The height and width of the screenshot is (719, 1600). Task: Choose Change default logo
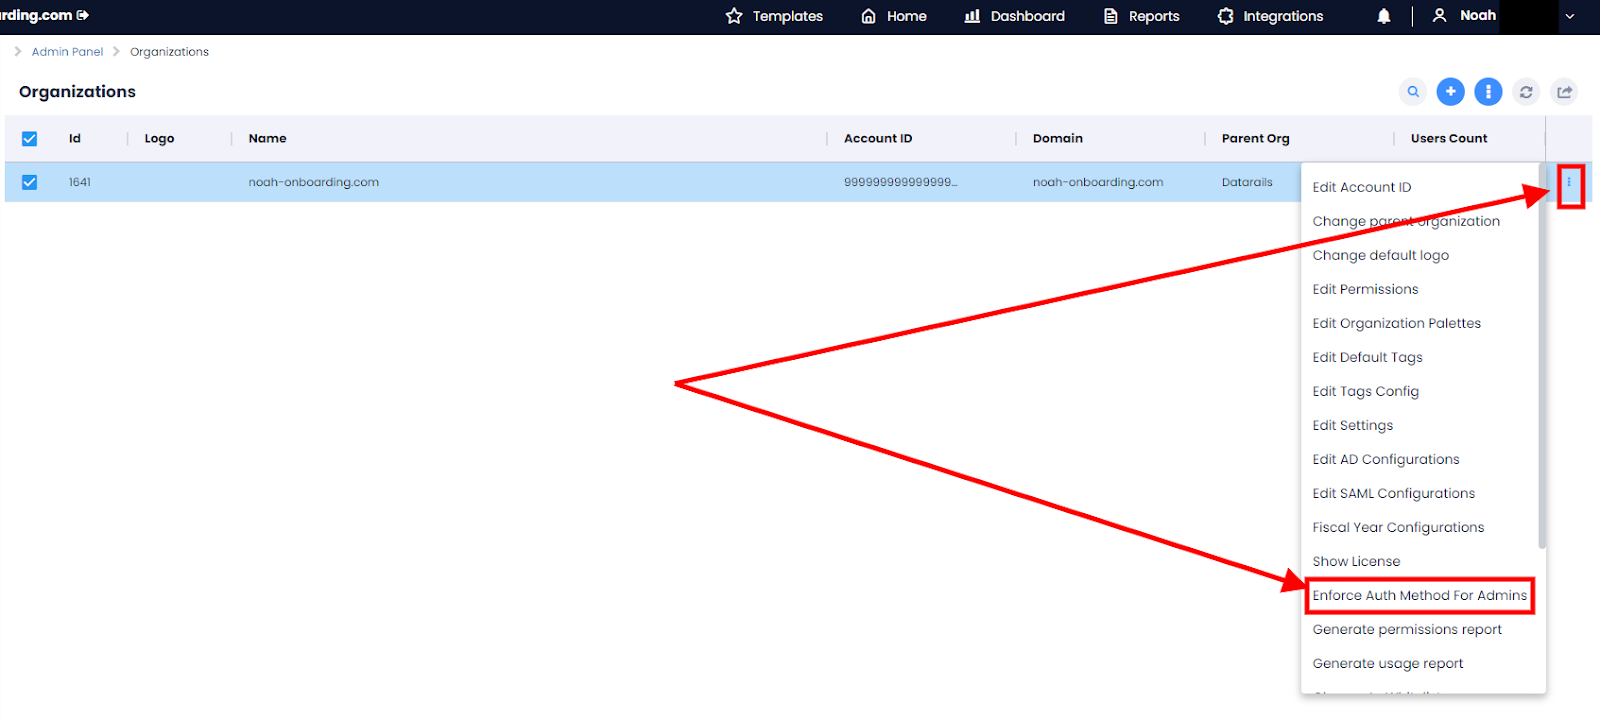1380,255
